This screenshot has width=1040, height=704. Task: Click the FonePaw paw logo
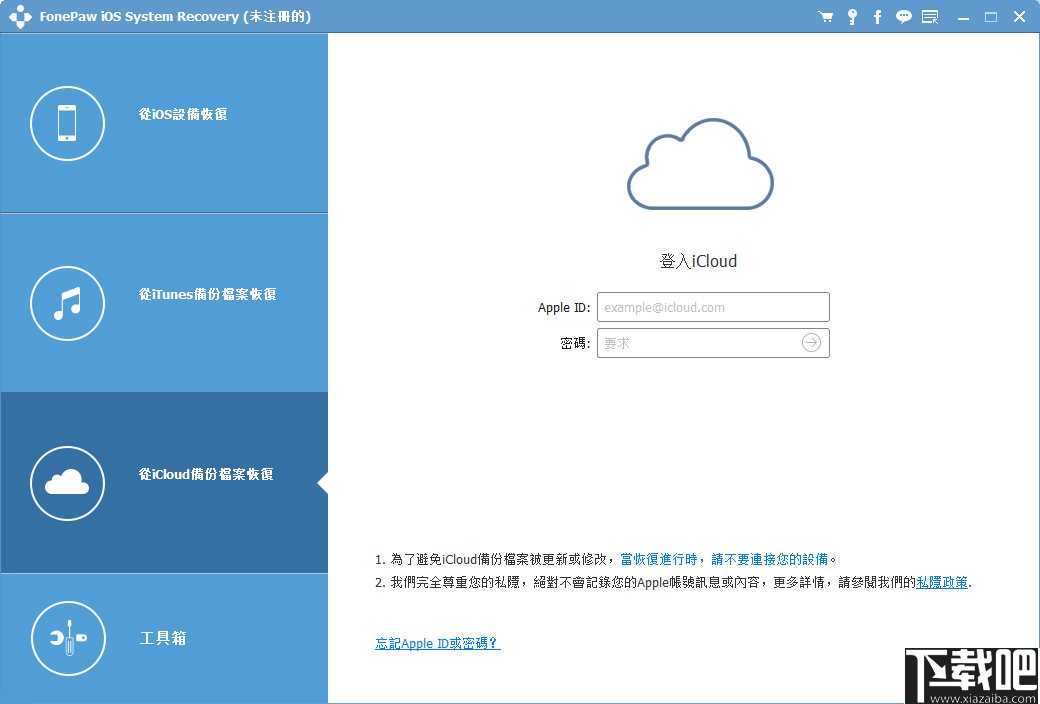[x=20, y=16]
